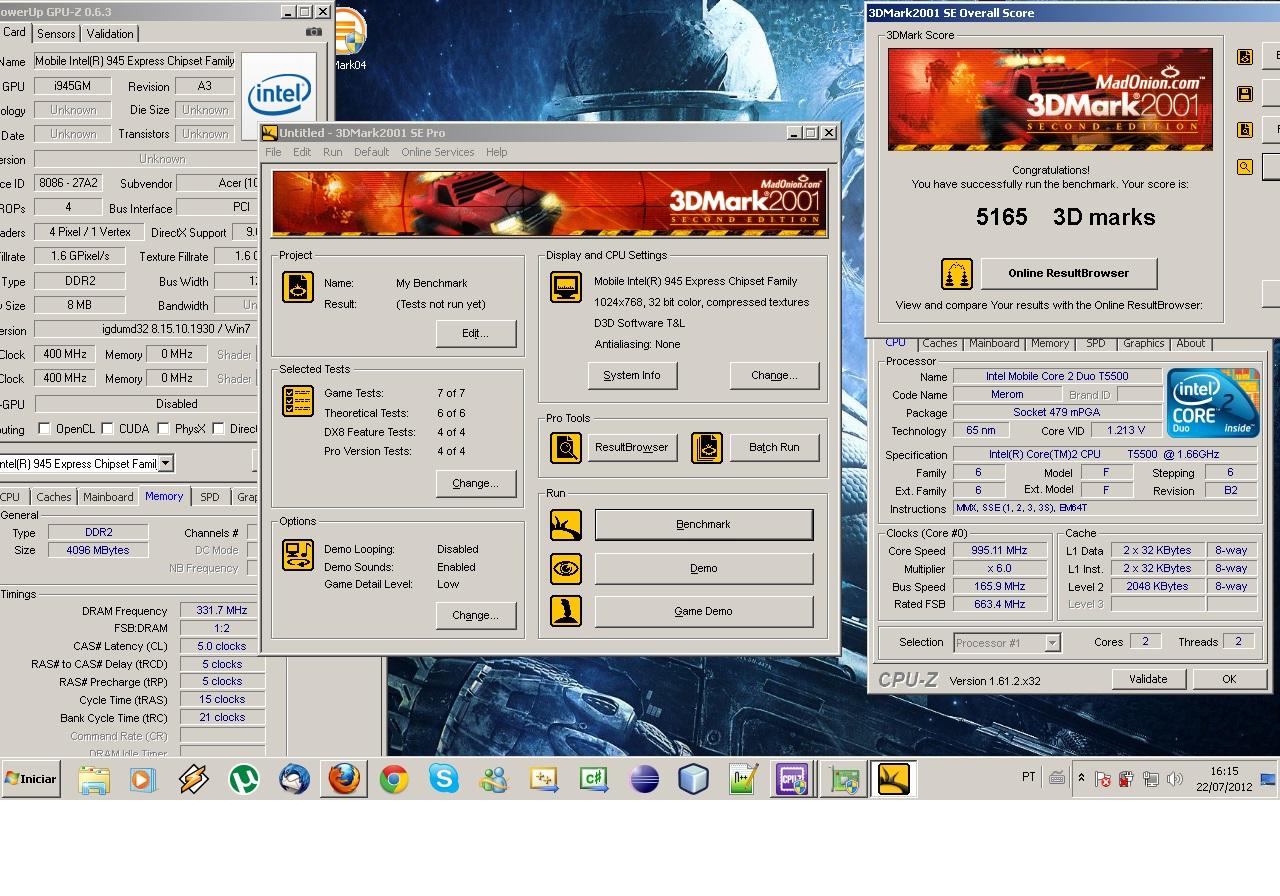Click the Online ResultBrowser button
The height and width of the screenshot is (896, 1280).
1069,273
